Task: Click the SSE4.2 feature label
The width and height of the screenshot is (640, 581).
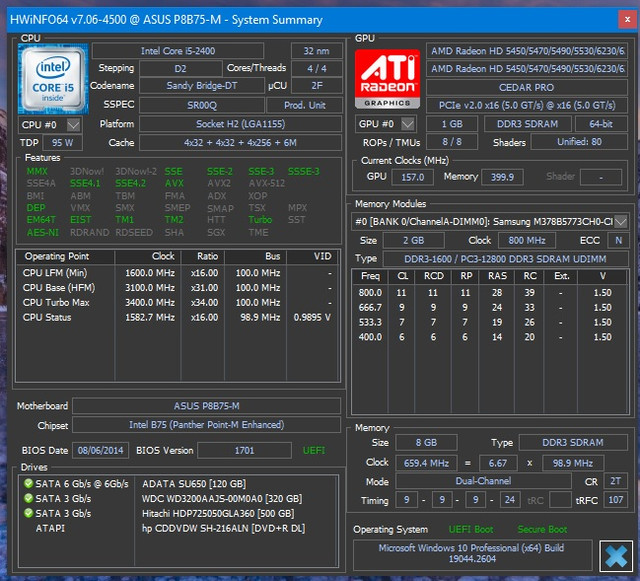Action: pyautogui.click(x=130, y=183)
